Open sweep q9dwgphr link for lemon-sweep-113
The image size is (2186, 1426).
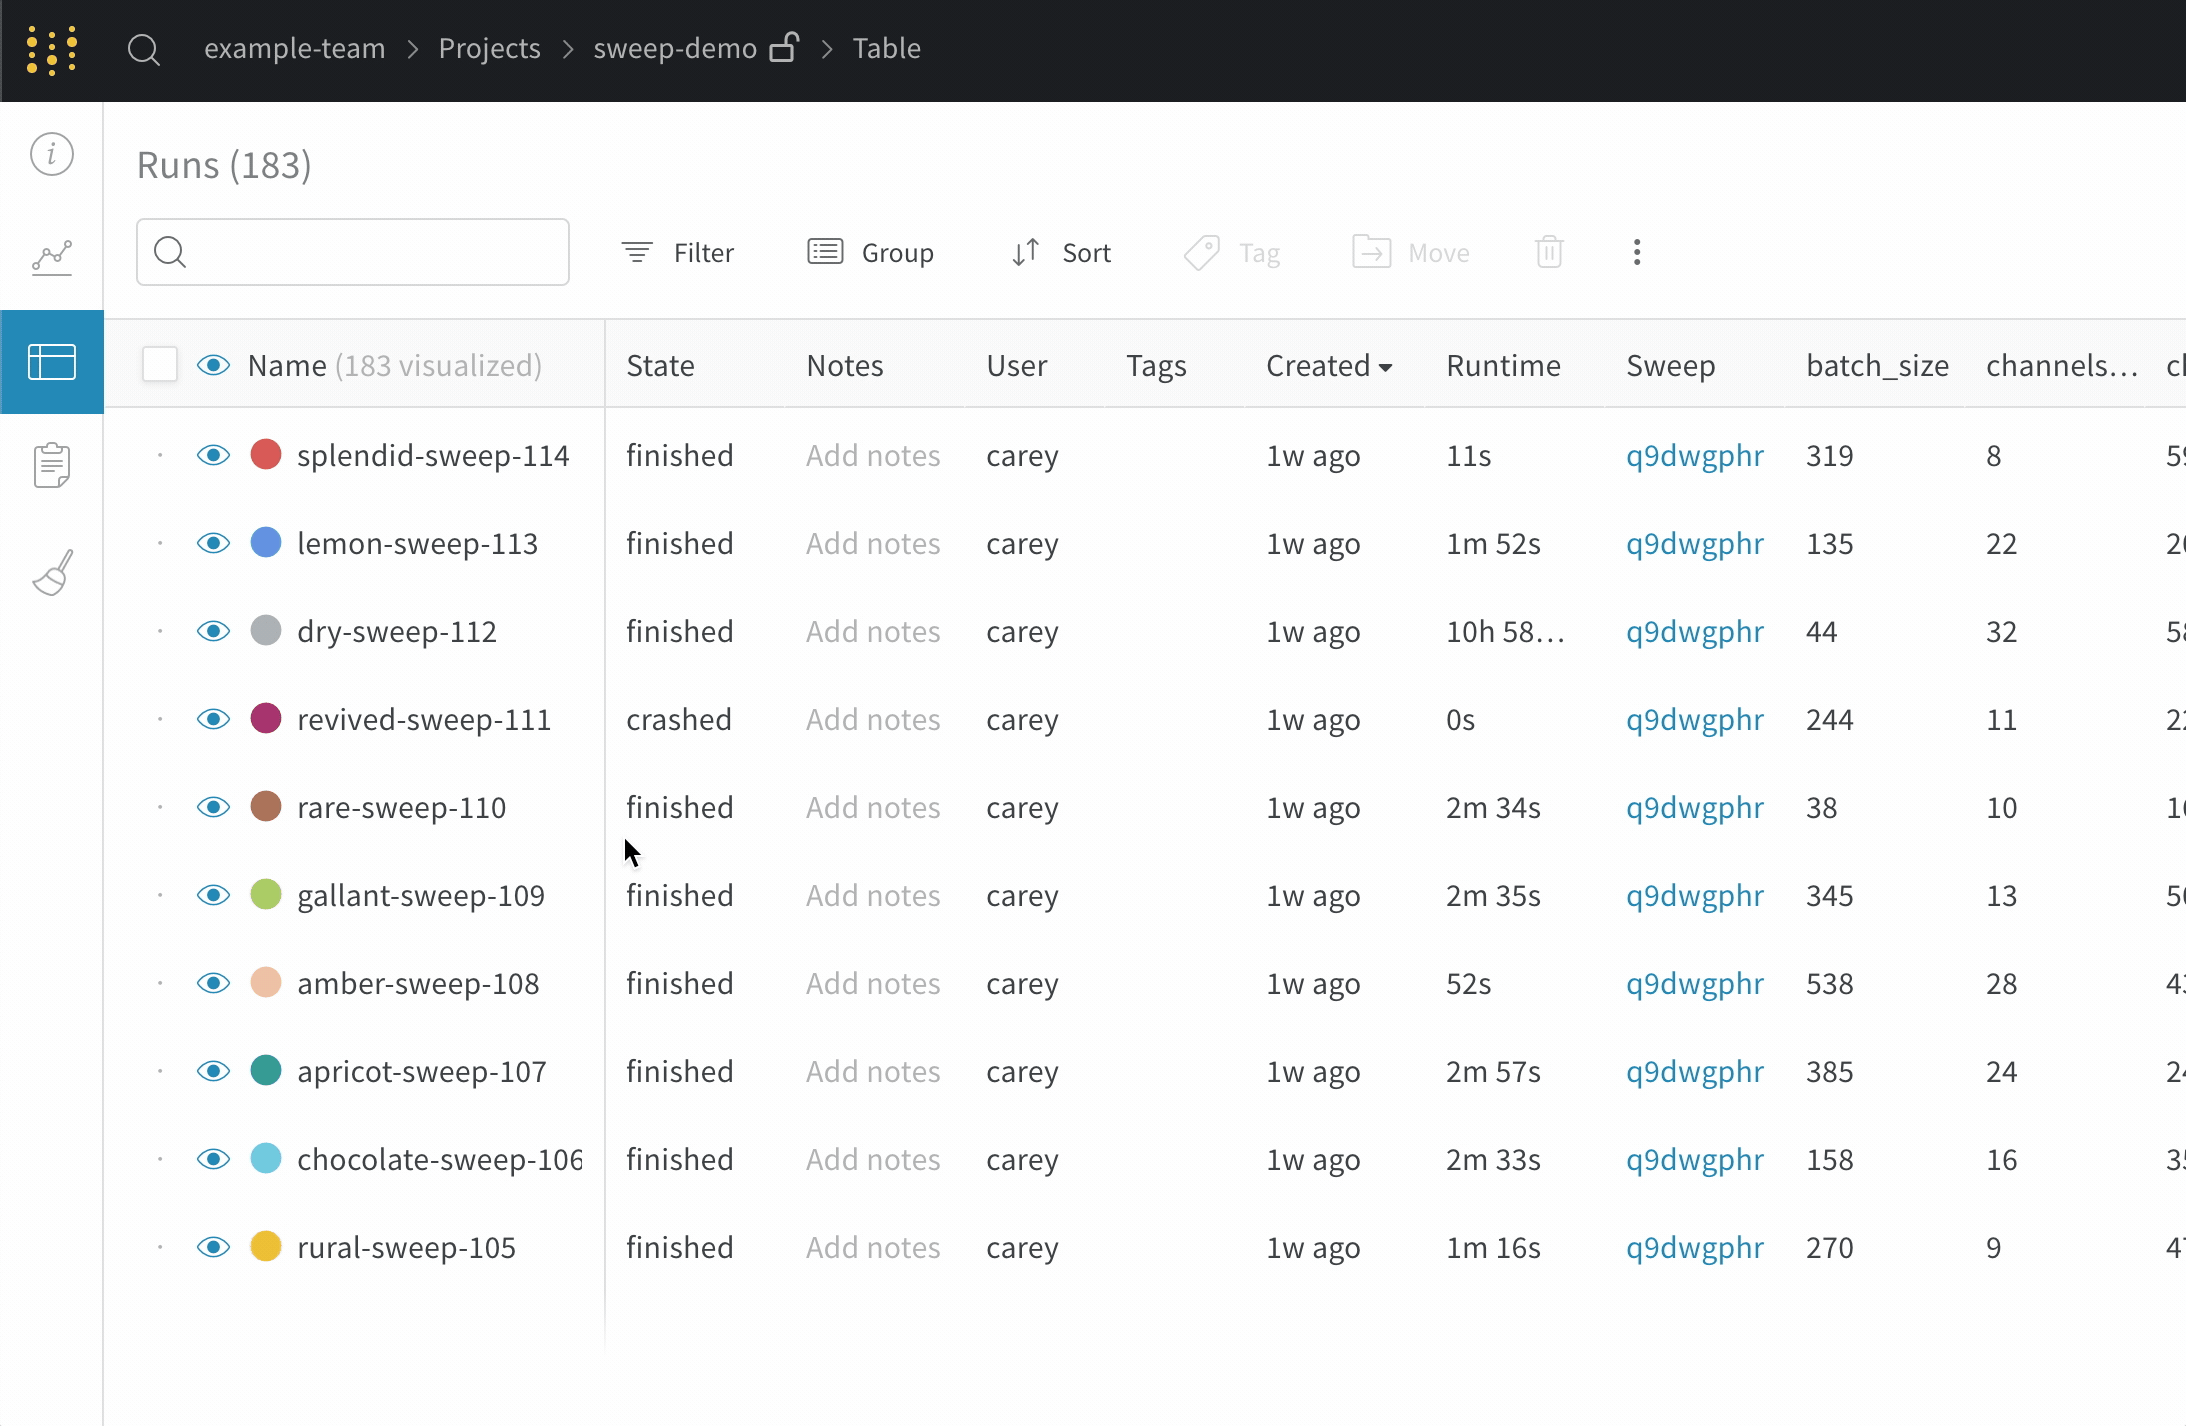pos(1694,544)
